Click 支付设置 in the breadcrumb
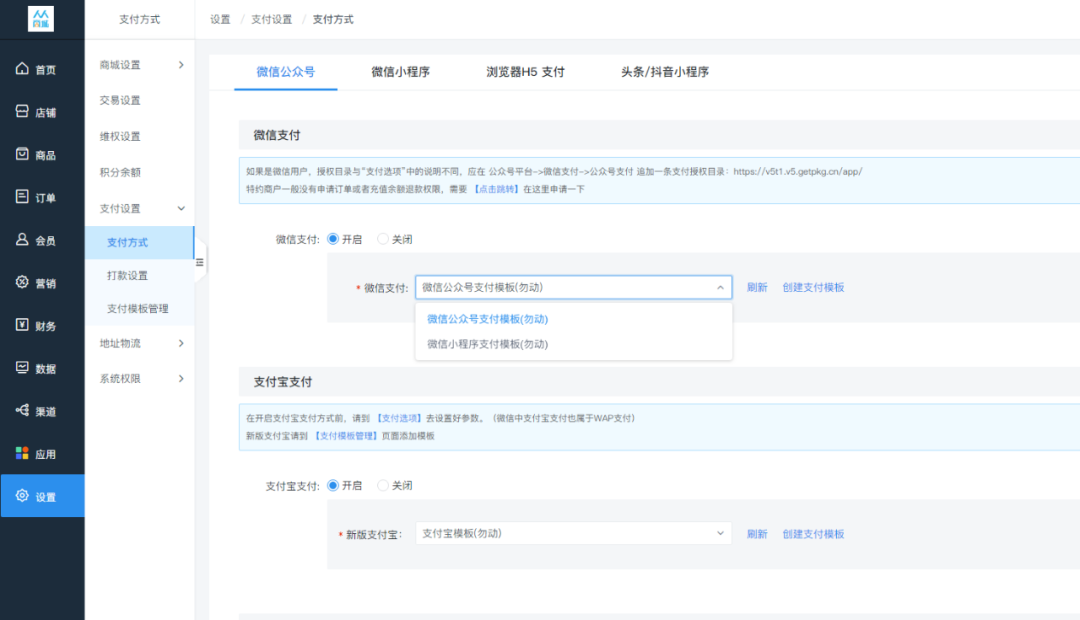Viewport: 1080px width, 620px height. (x=271, y=19)
